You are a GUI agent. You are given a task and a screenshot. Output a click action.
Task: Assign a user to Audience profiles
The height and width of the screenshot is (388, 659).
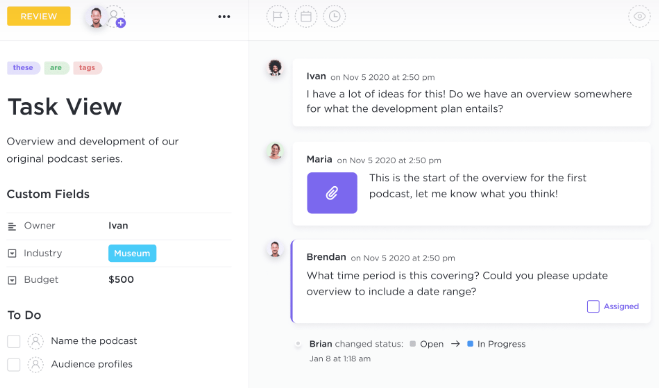click(x=36, y=364)
